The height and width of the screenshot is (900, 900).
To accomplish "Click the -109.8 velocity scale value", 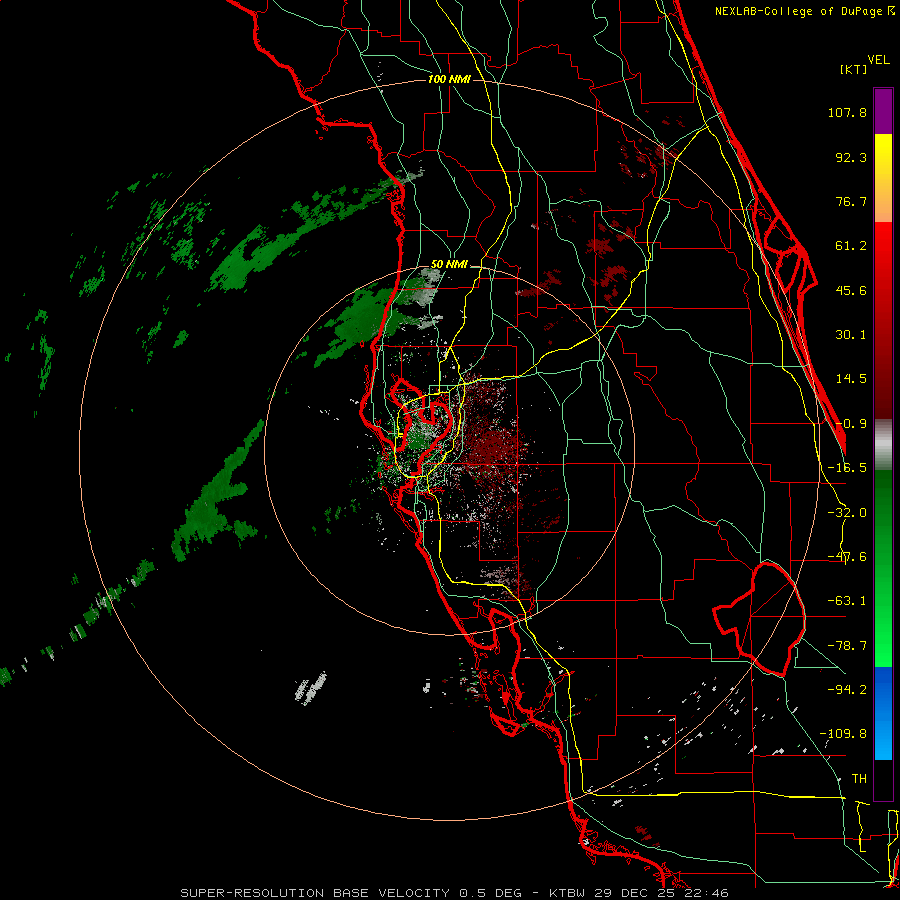I will 843,734.
